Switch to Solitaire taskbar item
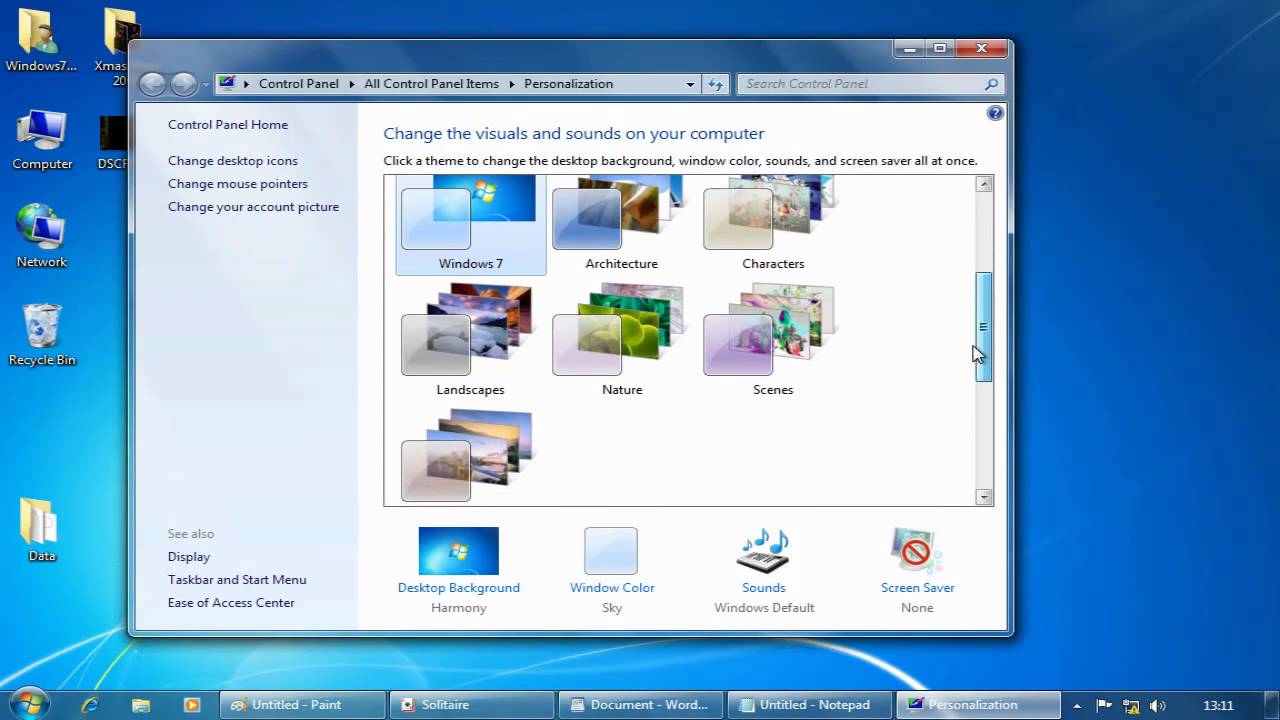 pyautogui.click(x=472, y=705)
